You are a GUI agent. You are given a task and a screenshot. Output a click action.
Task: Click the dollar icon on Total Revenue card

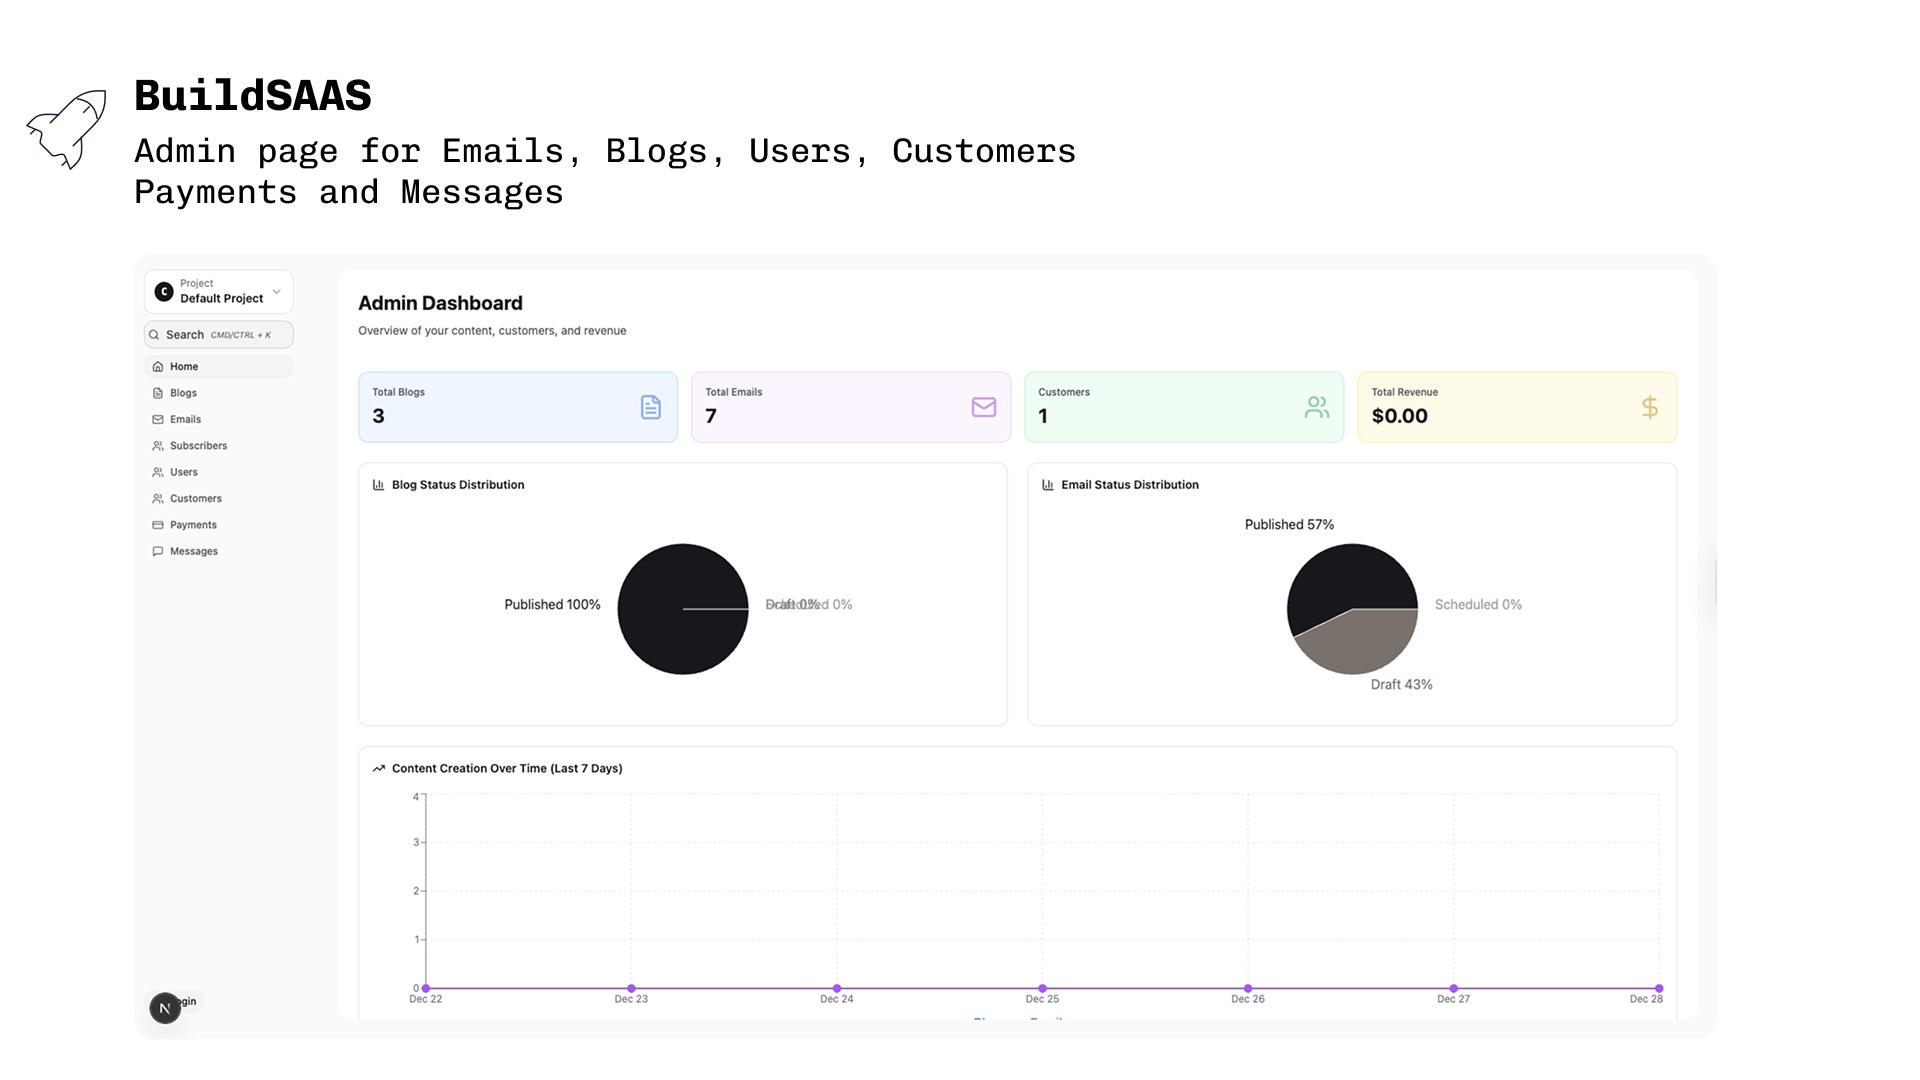tap(1649, 407)
